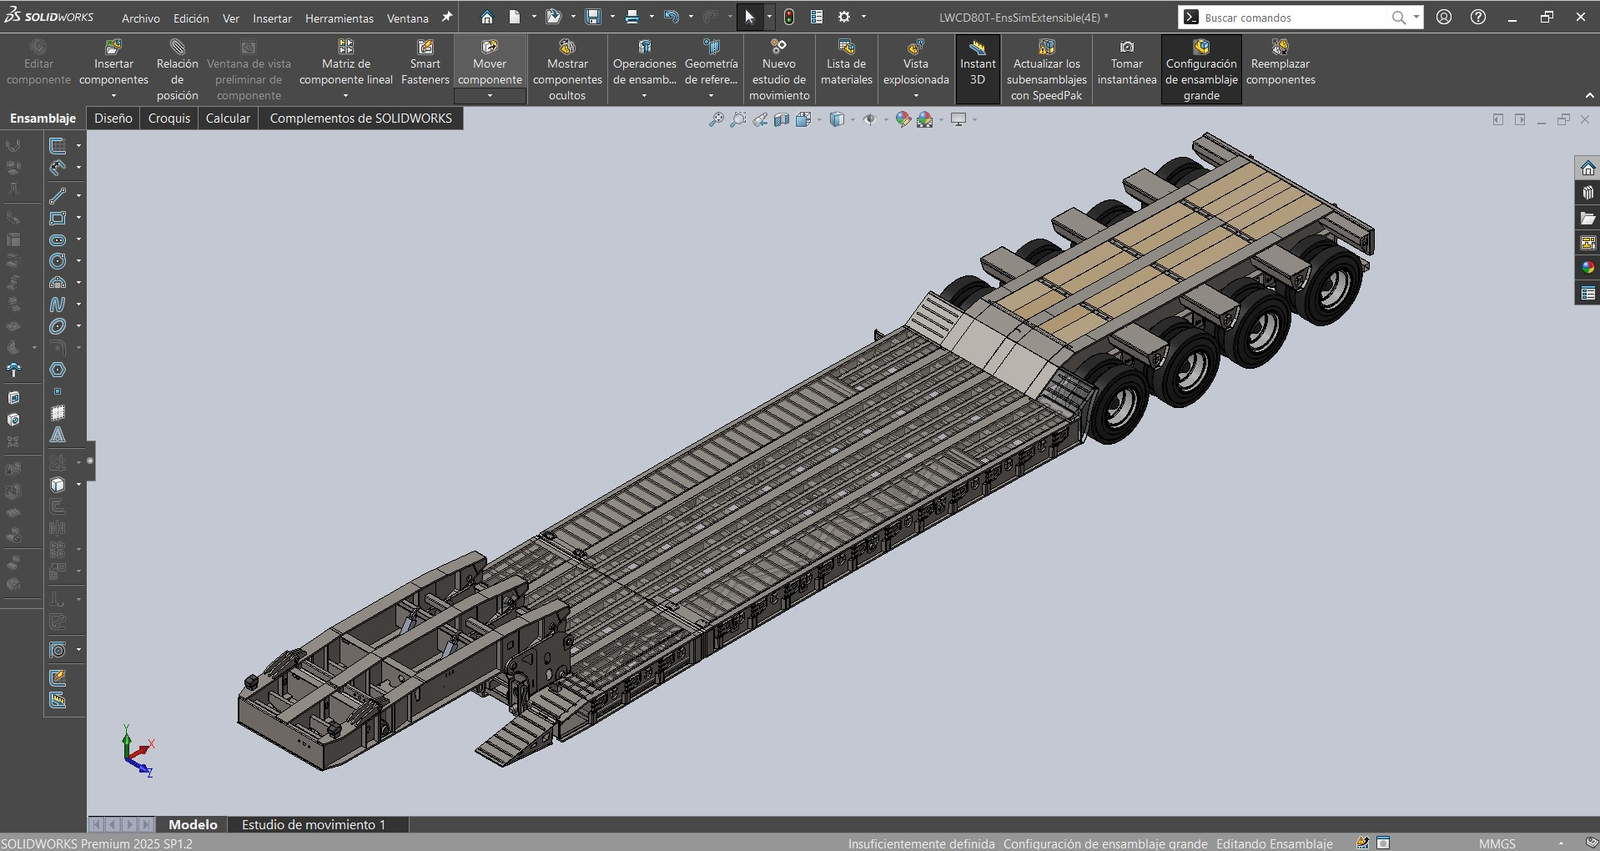Click Apply Scene icon
The image size is (1600, 851).
[x=925, y=119]
